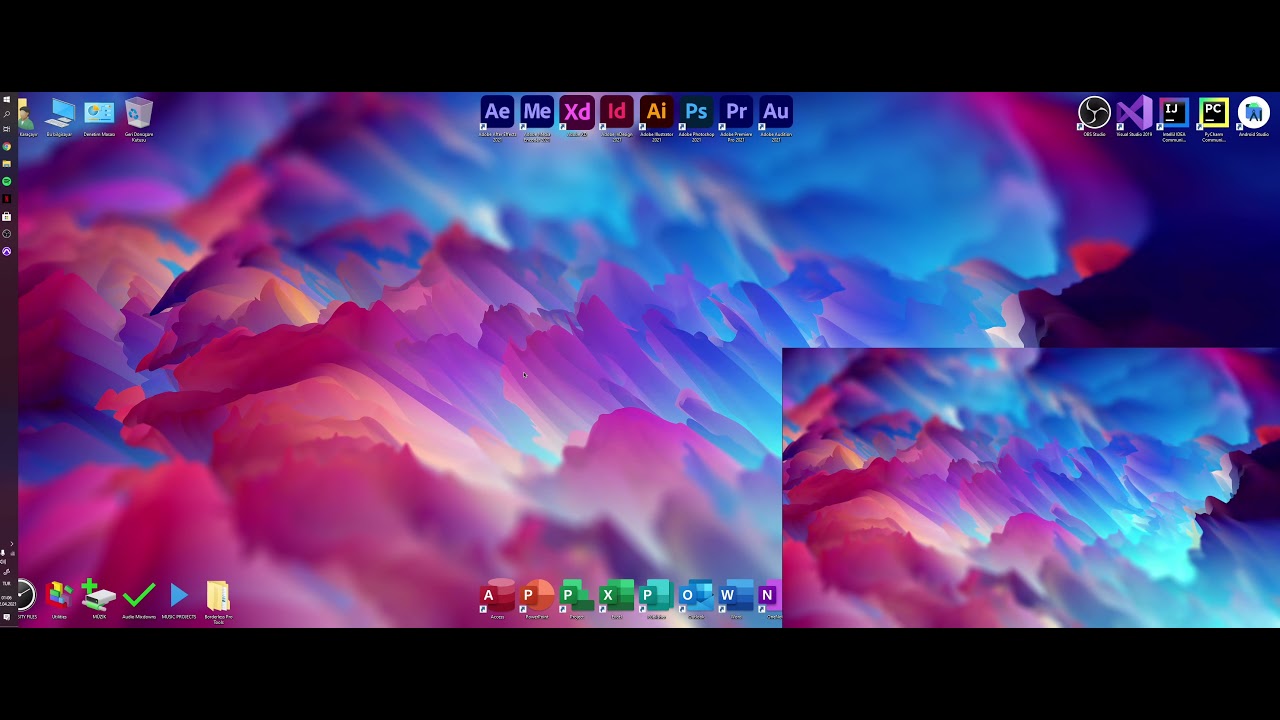This screenshot has width=1280, height=720.
Task: Open the MÜZİK drive shortcut
Action: tap(99, 600)
